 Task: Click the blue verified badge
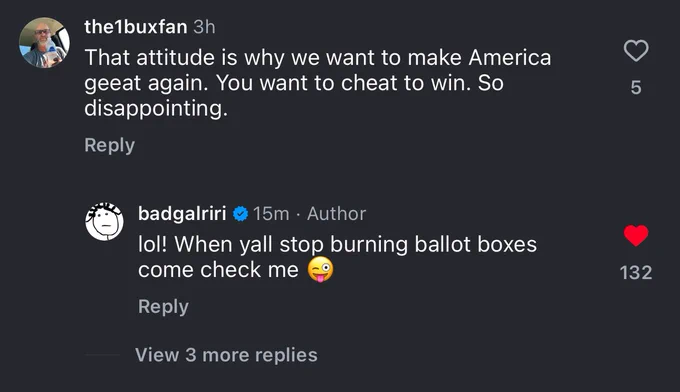(x=240, y=214)
